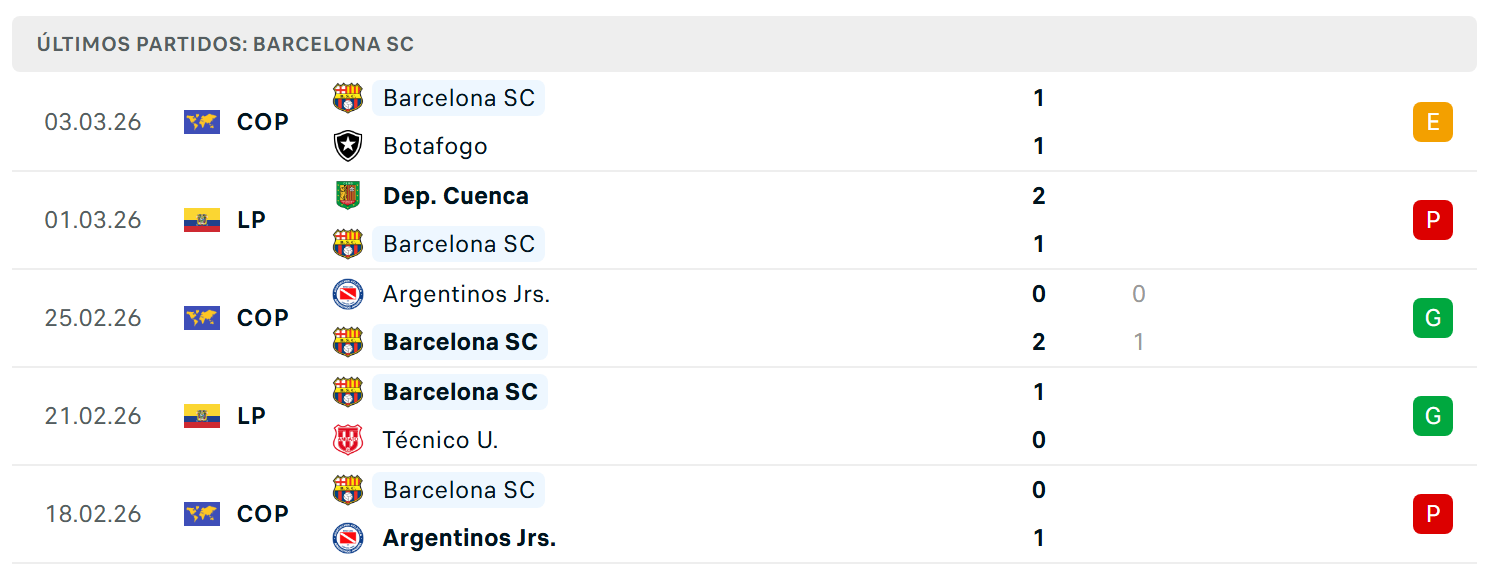The width and height of the screenshot is (1491, 582).
Task: Click the red P badge for 18.02.26 match
Action: tap(1433, 514)
